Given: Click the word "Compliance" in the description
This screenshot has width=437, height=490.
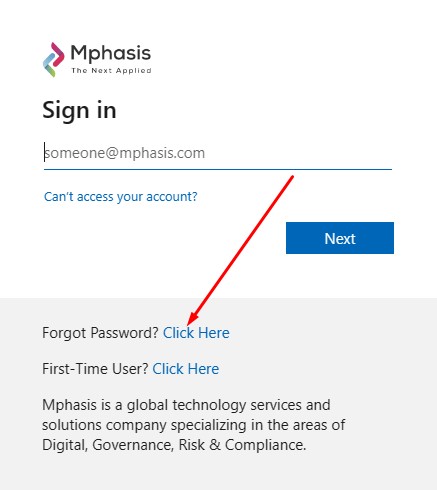Looking at the screenshot, I should pos(265,445).
